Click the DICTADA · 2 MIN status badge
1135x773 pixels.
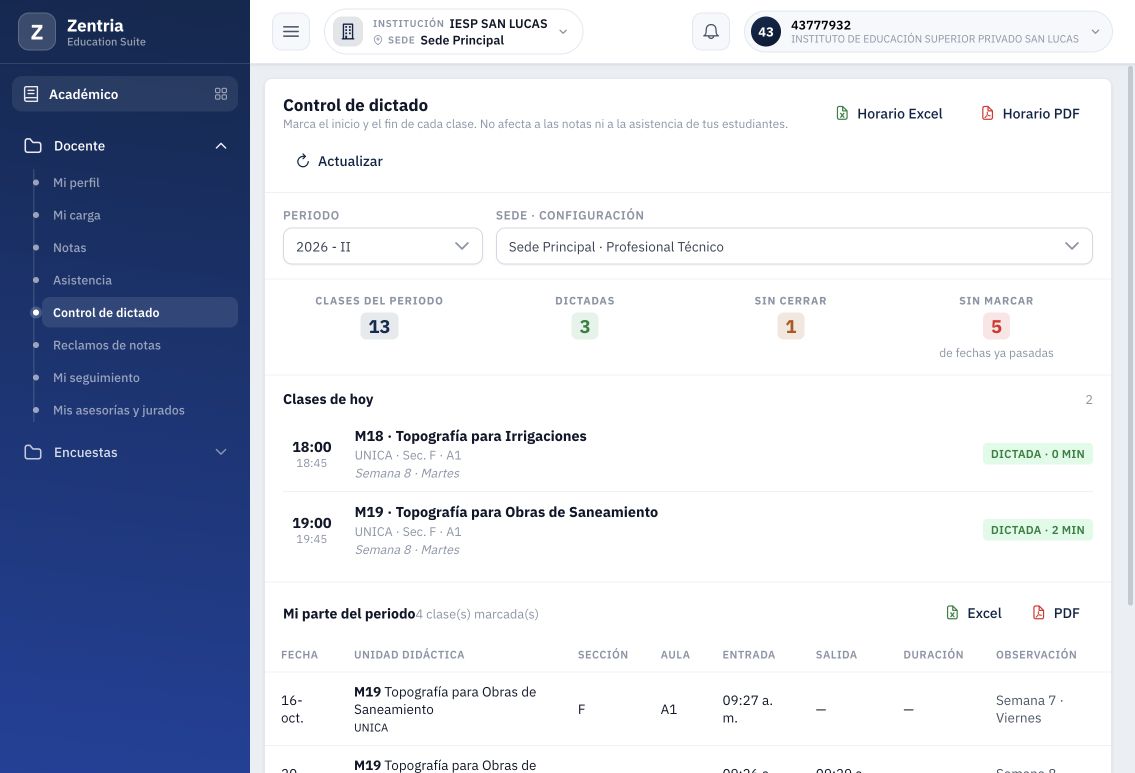coord(1037,530)
